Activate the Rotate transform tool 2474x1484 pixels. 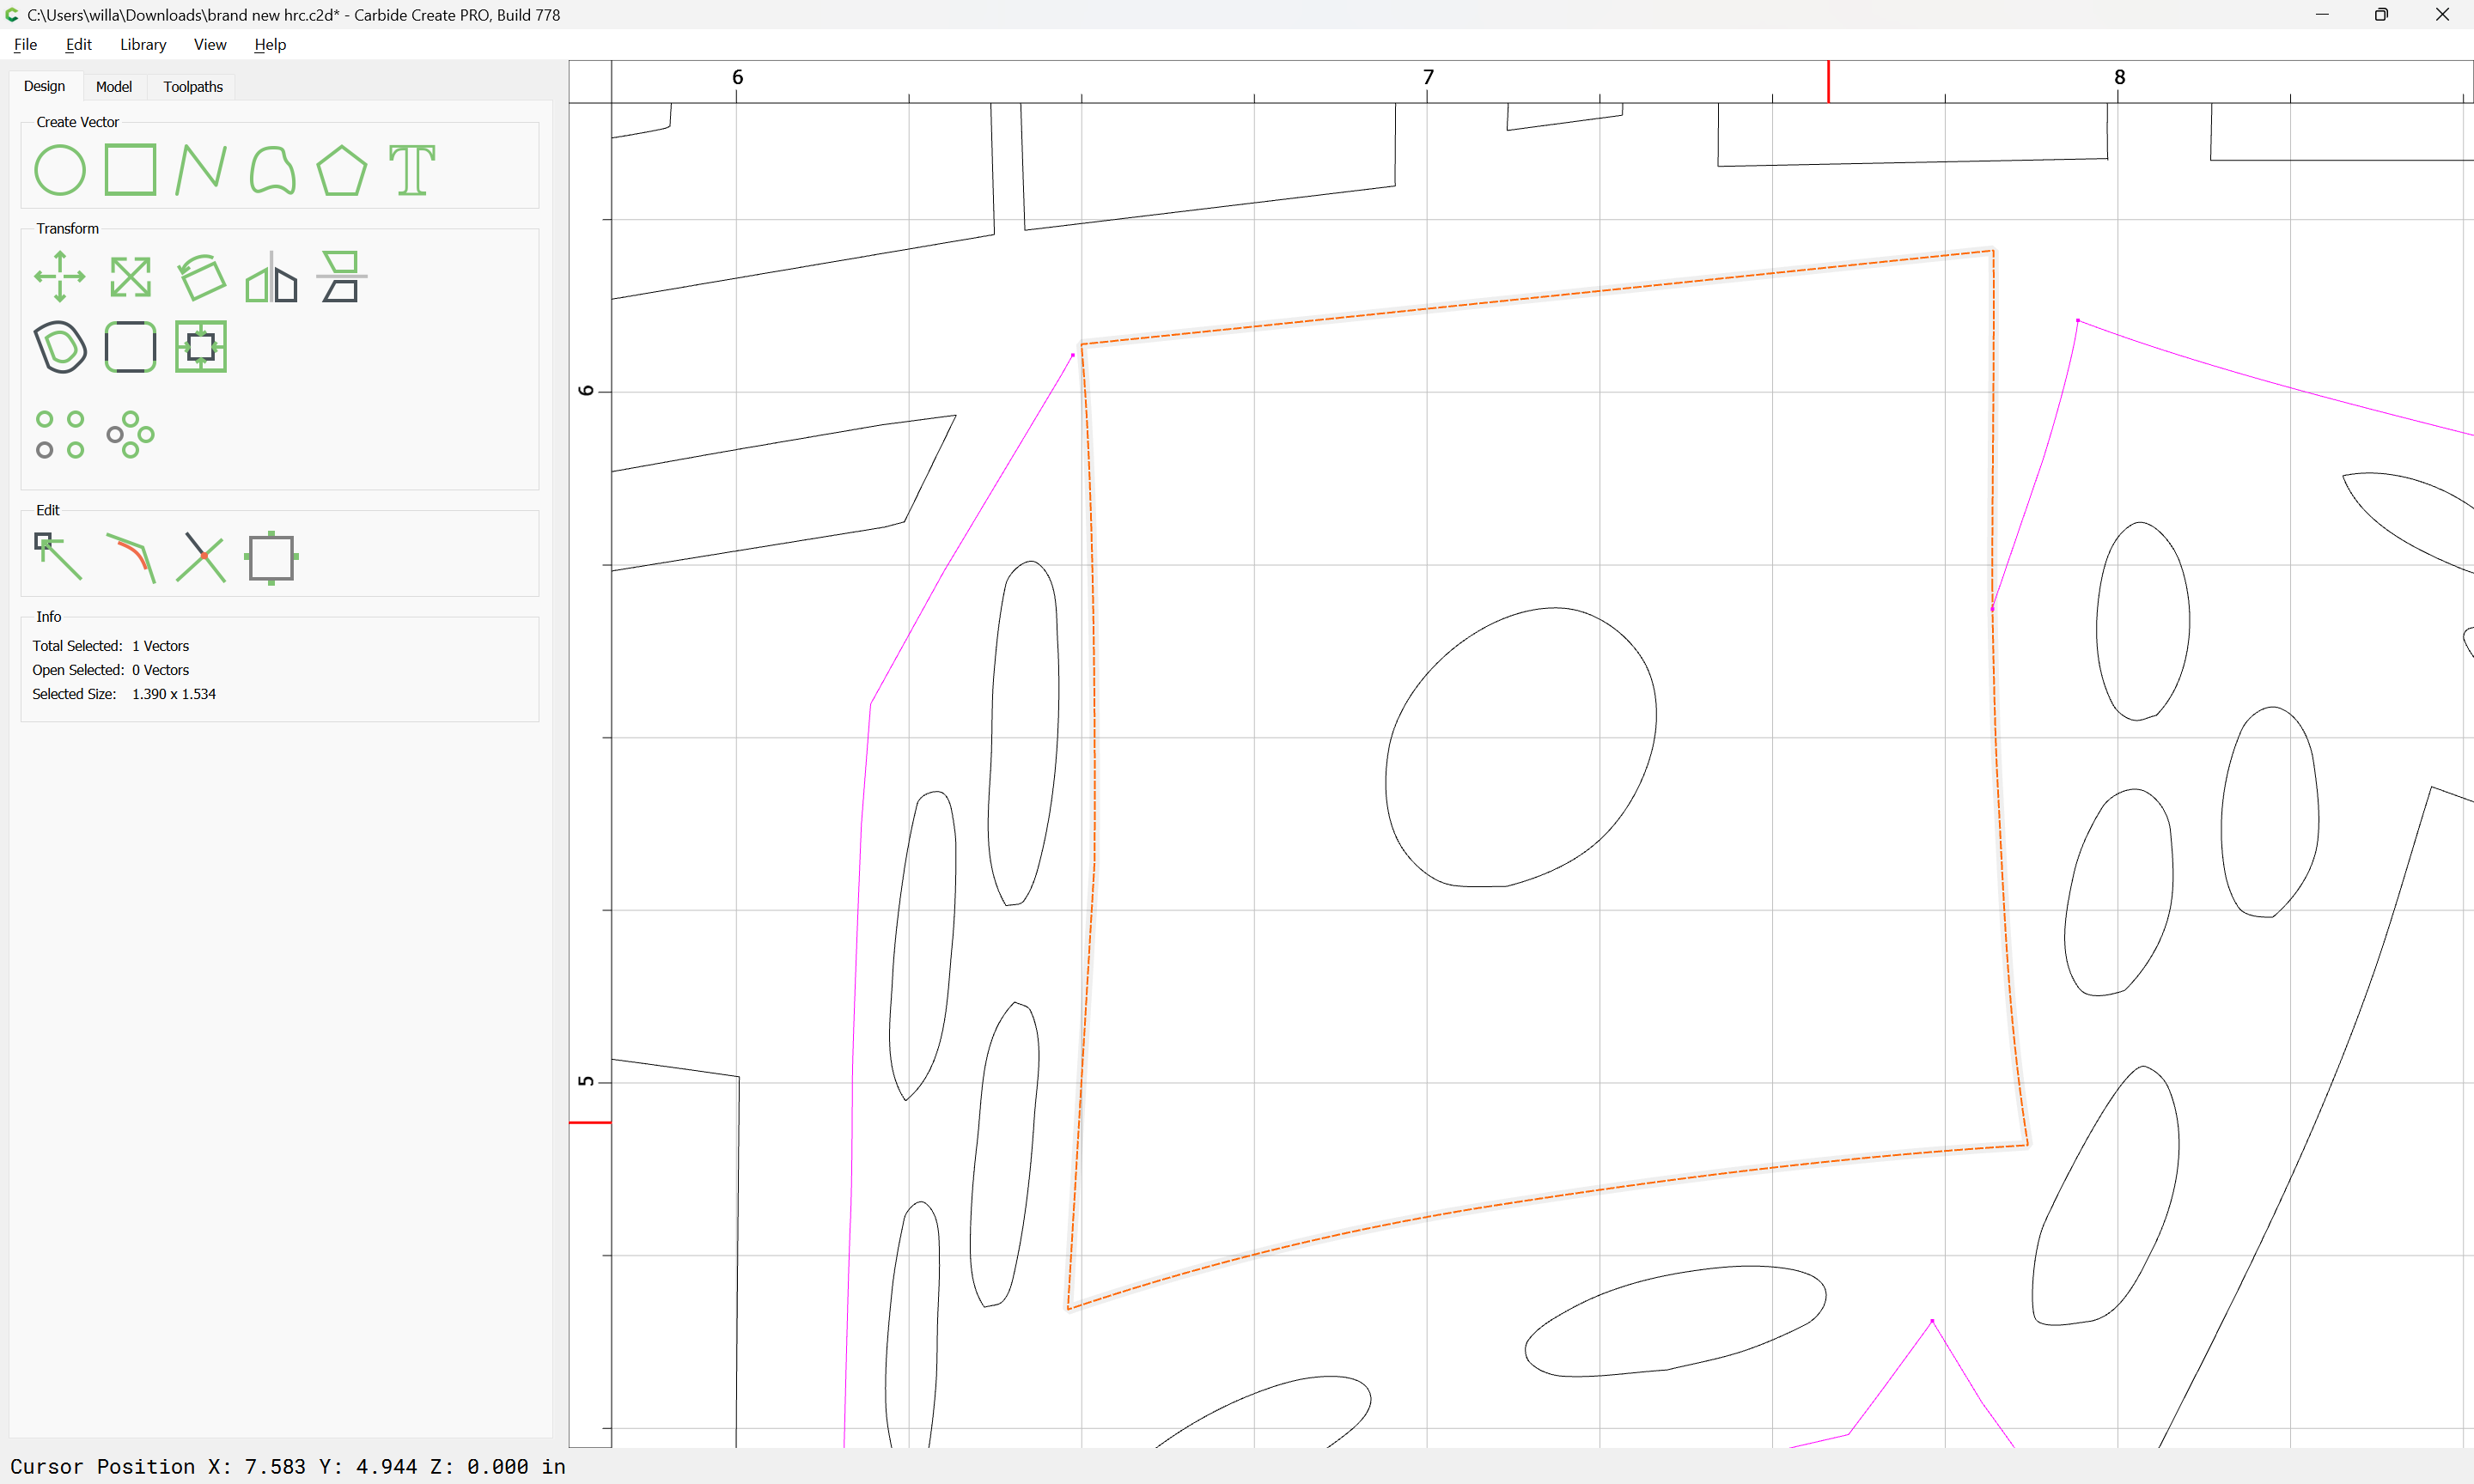pos(201,277)
